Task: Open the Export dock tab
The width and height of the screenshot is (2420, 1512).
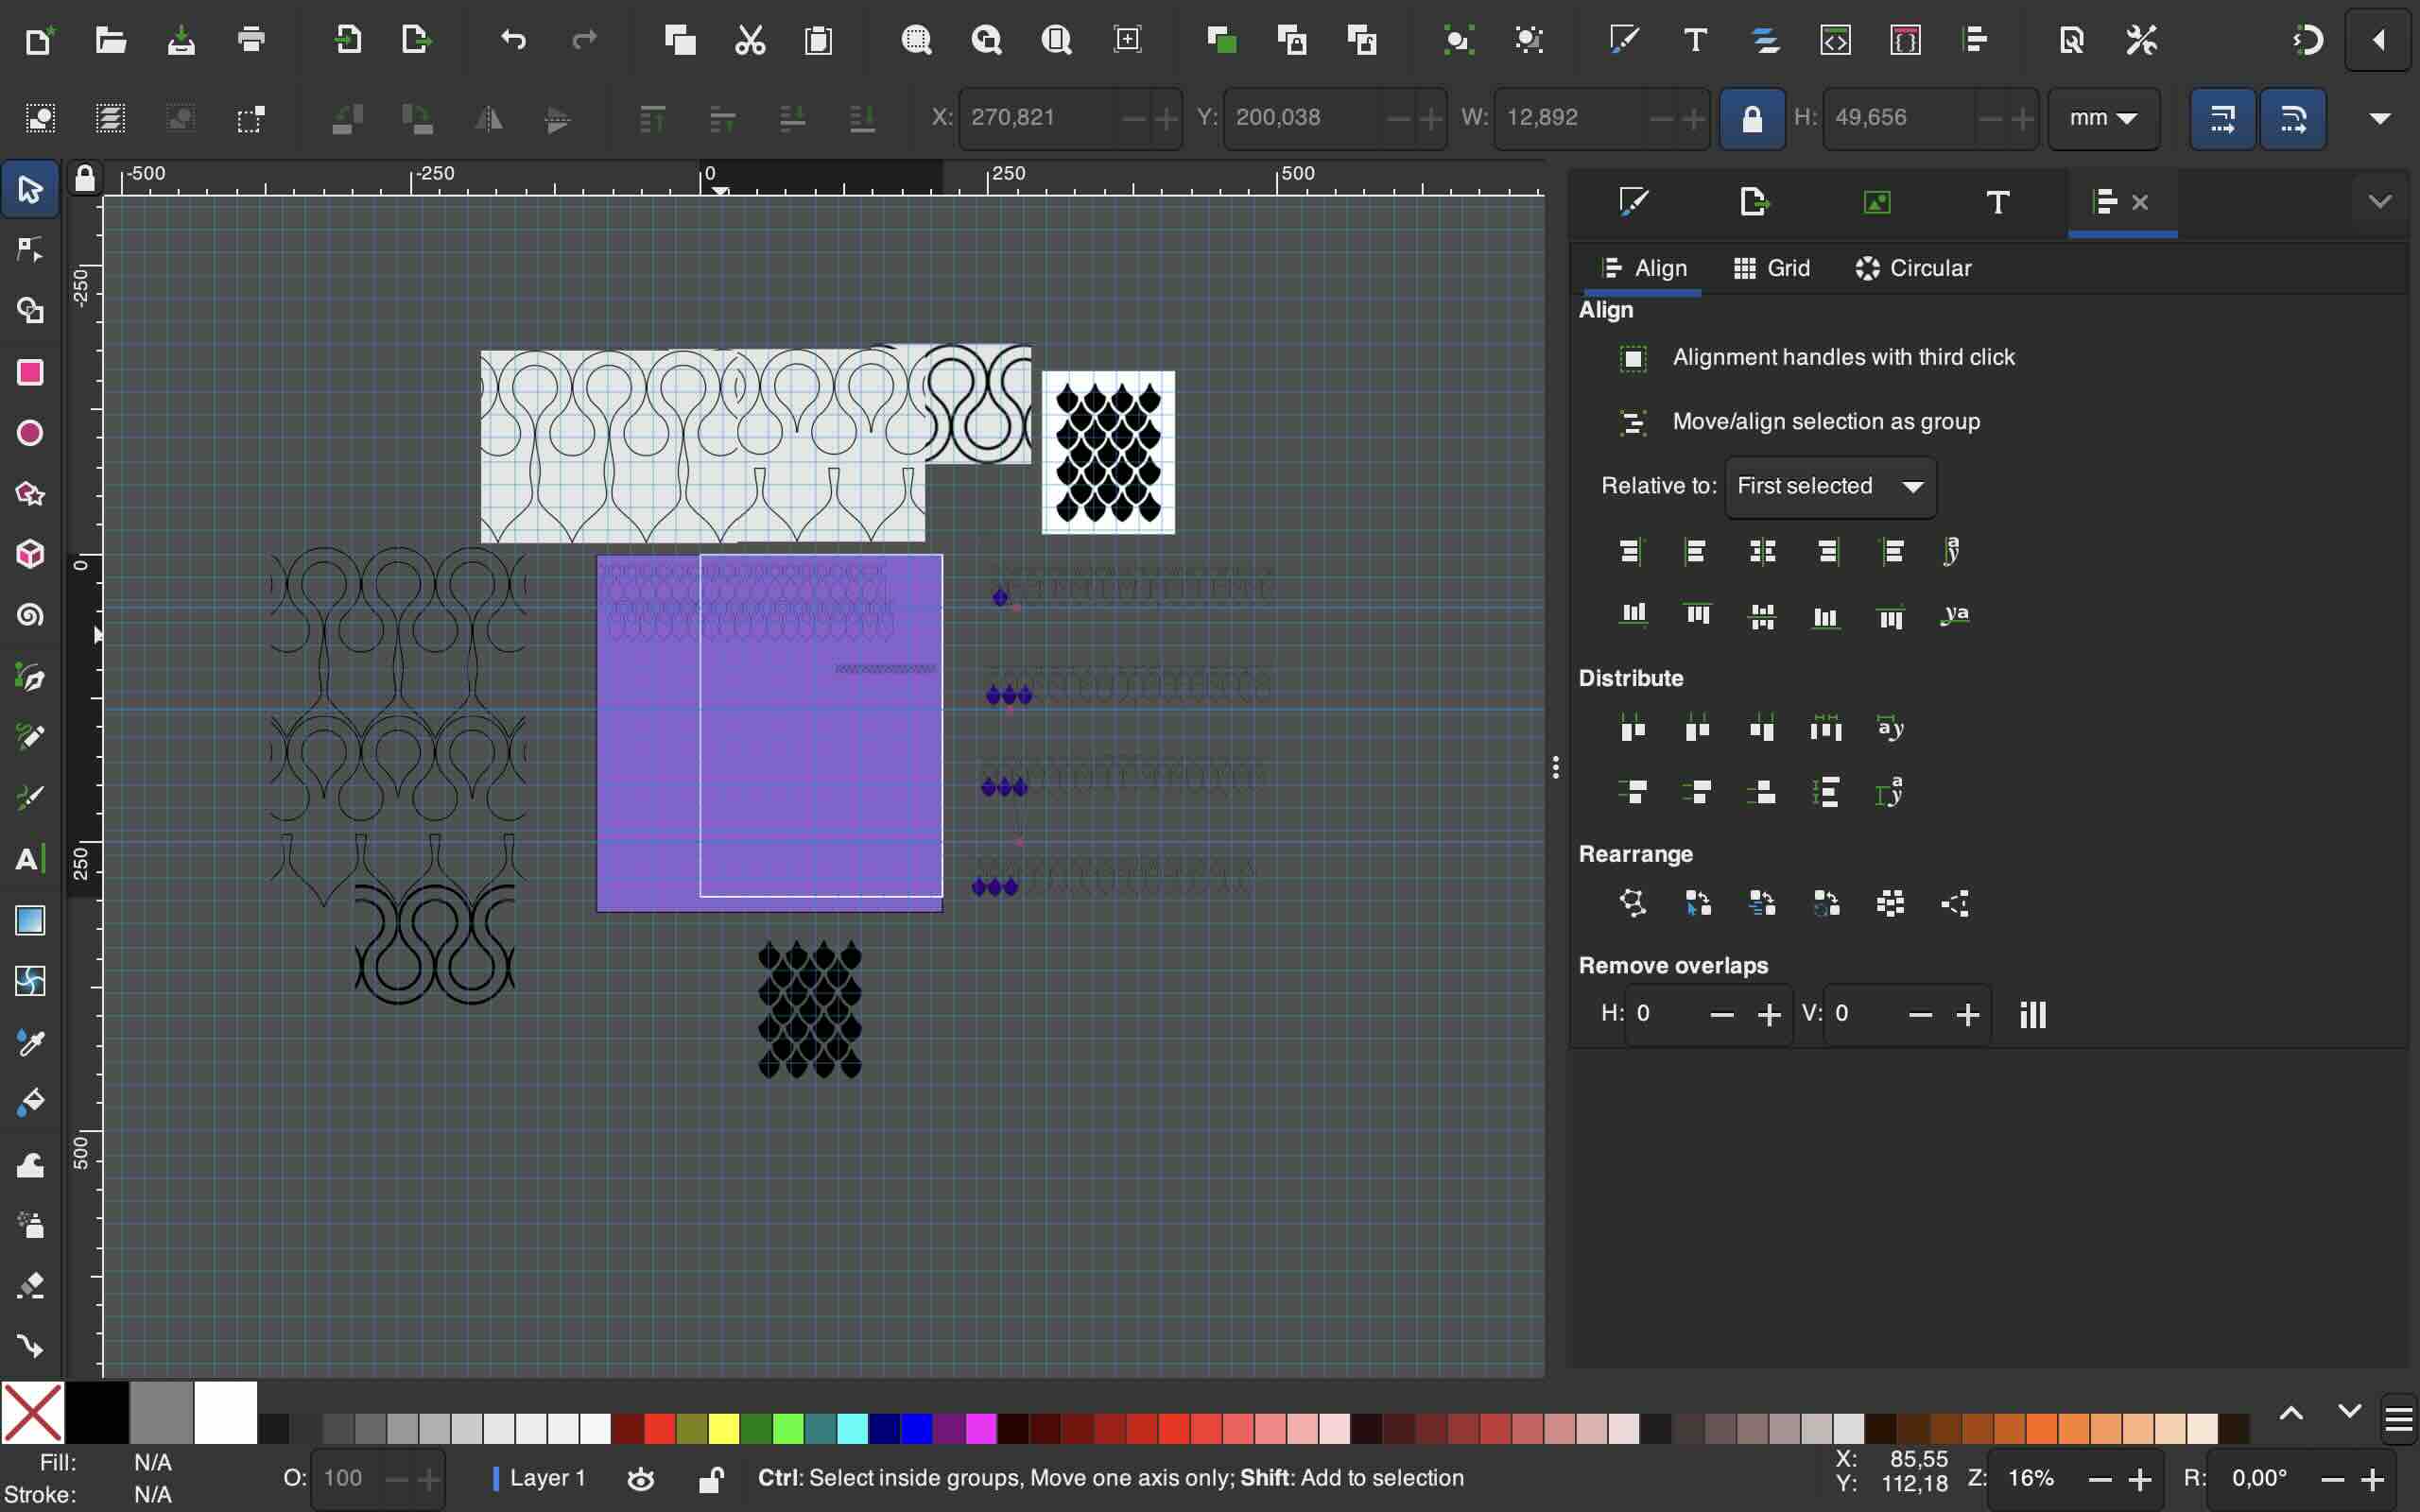Action: point(1754,202)
